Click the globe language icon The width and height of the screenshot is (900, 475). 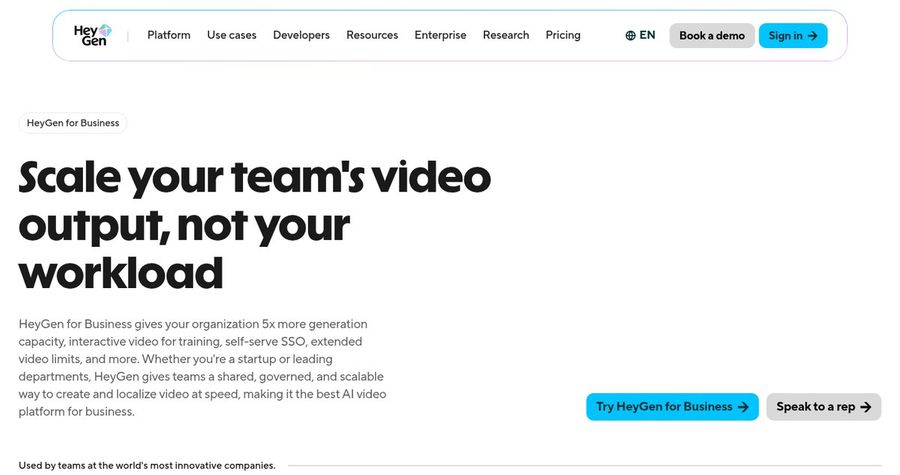click(x=630, y=36)
